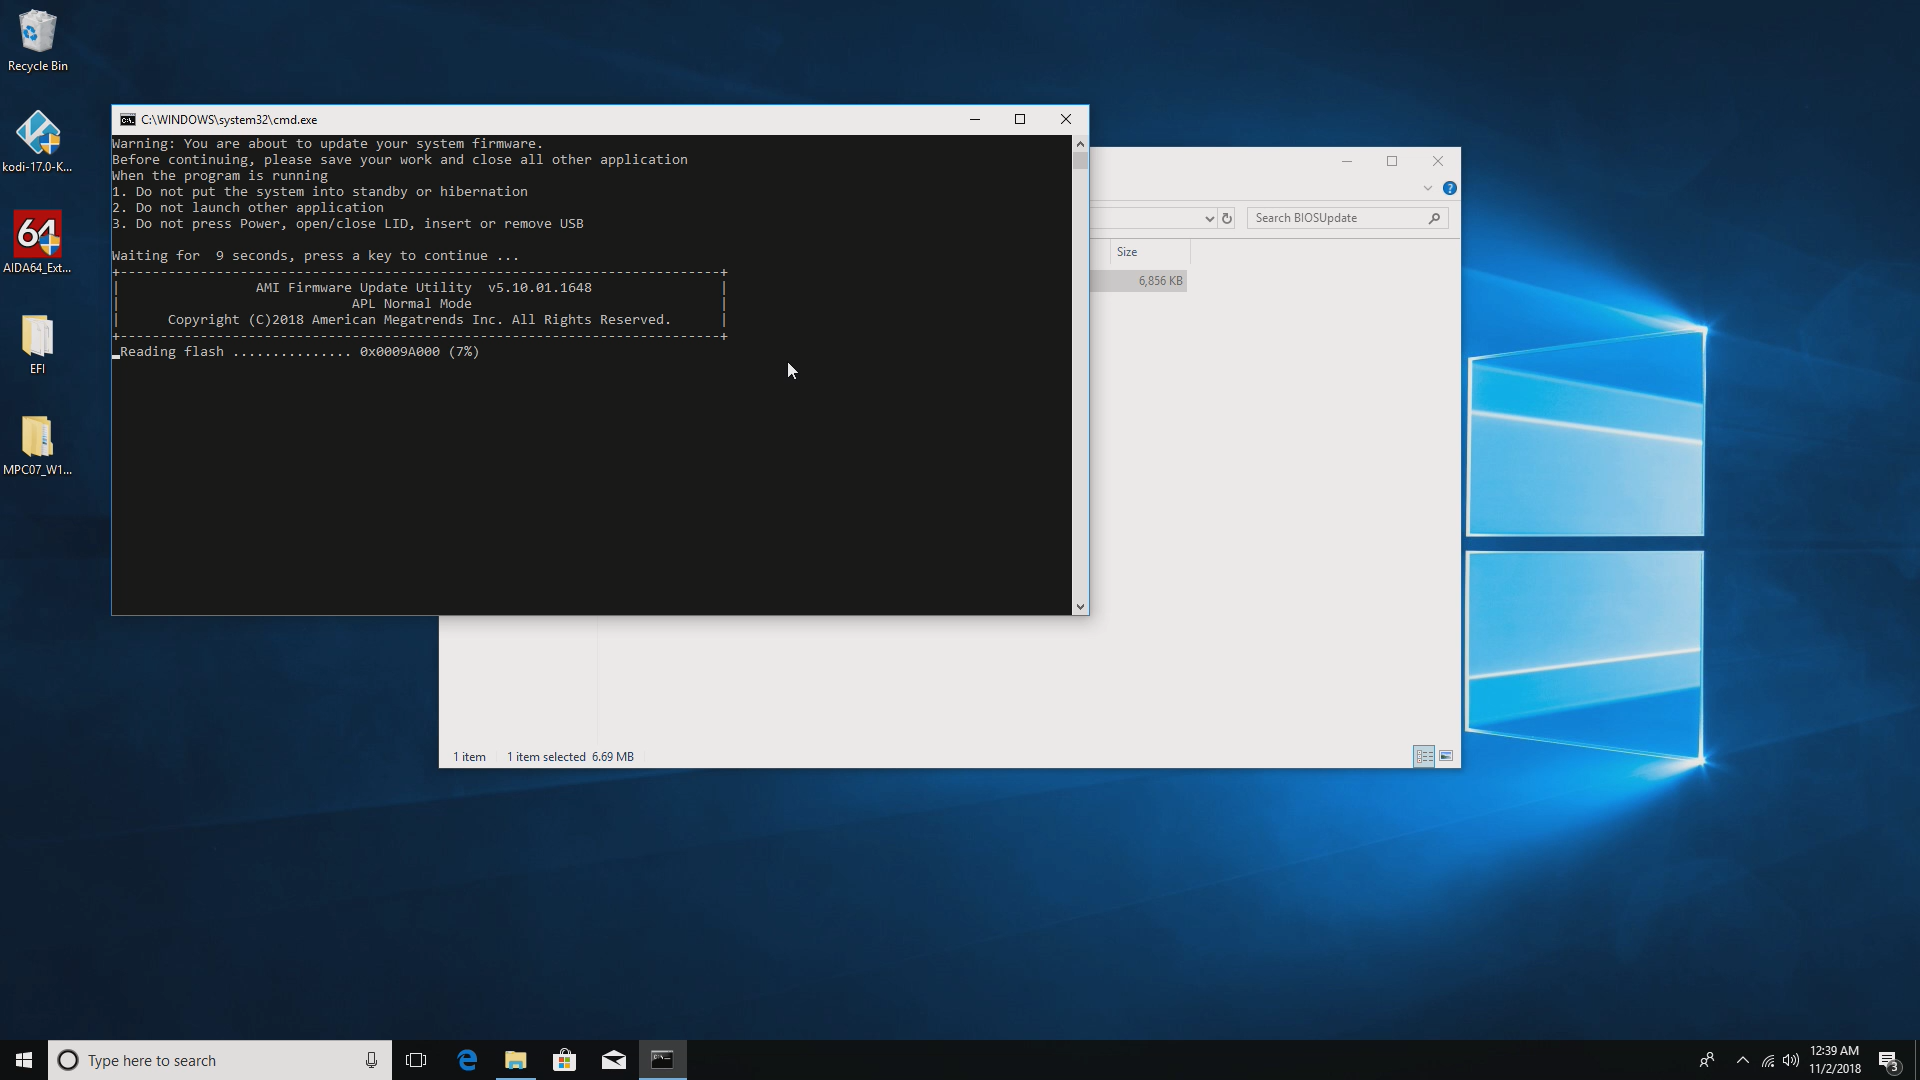Click the cmd window scroll down arrow
This screenshot has height=1080, width=1920.
pyautogui.click(x=1080, y=607)
